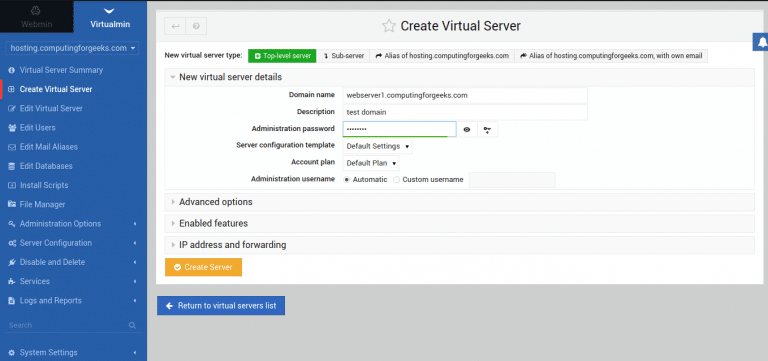Click the Virtual Server Summary info icon
The height and width of the screenshot is (361, 768).
coord(11,70)
